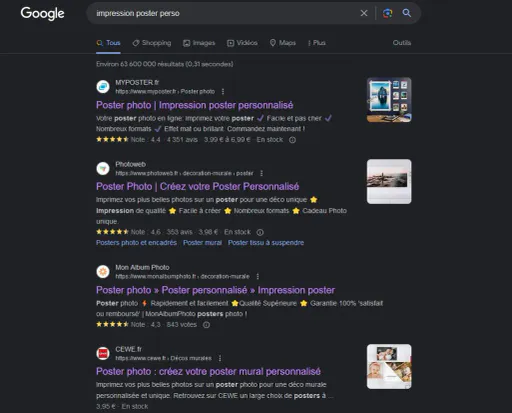This screenshot has width=512, height=413.
Task: Switch to the Images tab
Action: point(199,43)
